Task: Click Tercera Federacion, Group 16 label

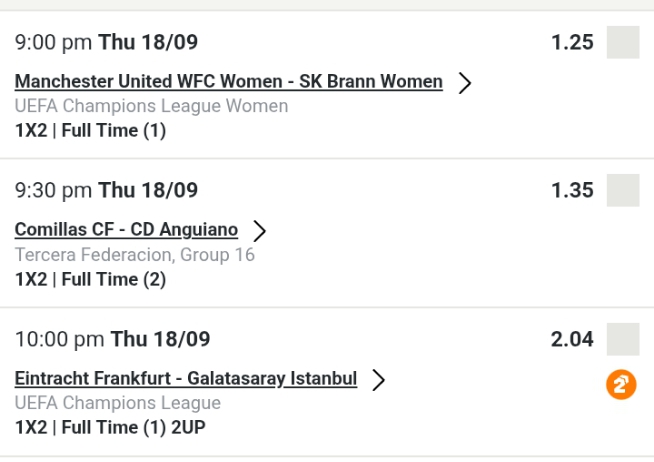Action: (x=135, y=255)
